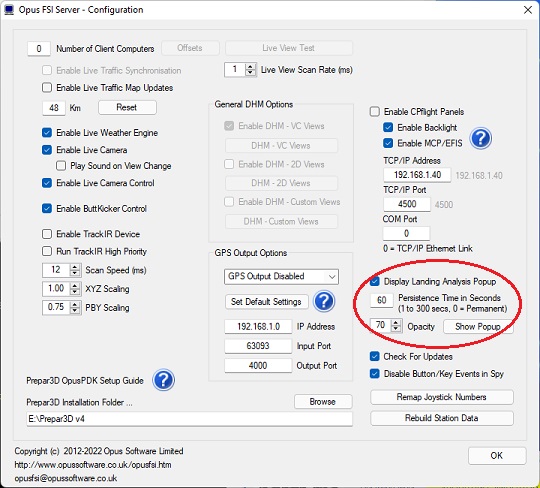Click XYZ Scaling 1.00 value field
Viewport: 540px width, 488px height.
click(56, 289)
